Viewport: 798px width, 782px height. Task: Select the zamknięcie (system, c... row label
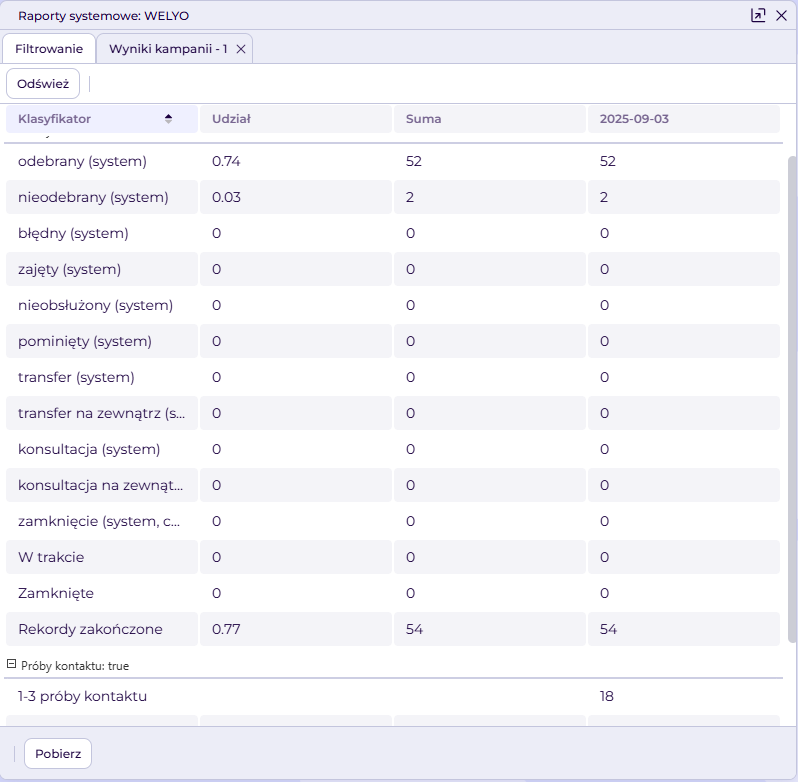pos(99,522)
